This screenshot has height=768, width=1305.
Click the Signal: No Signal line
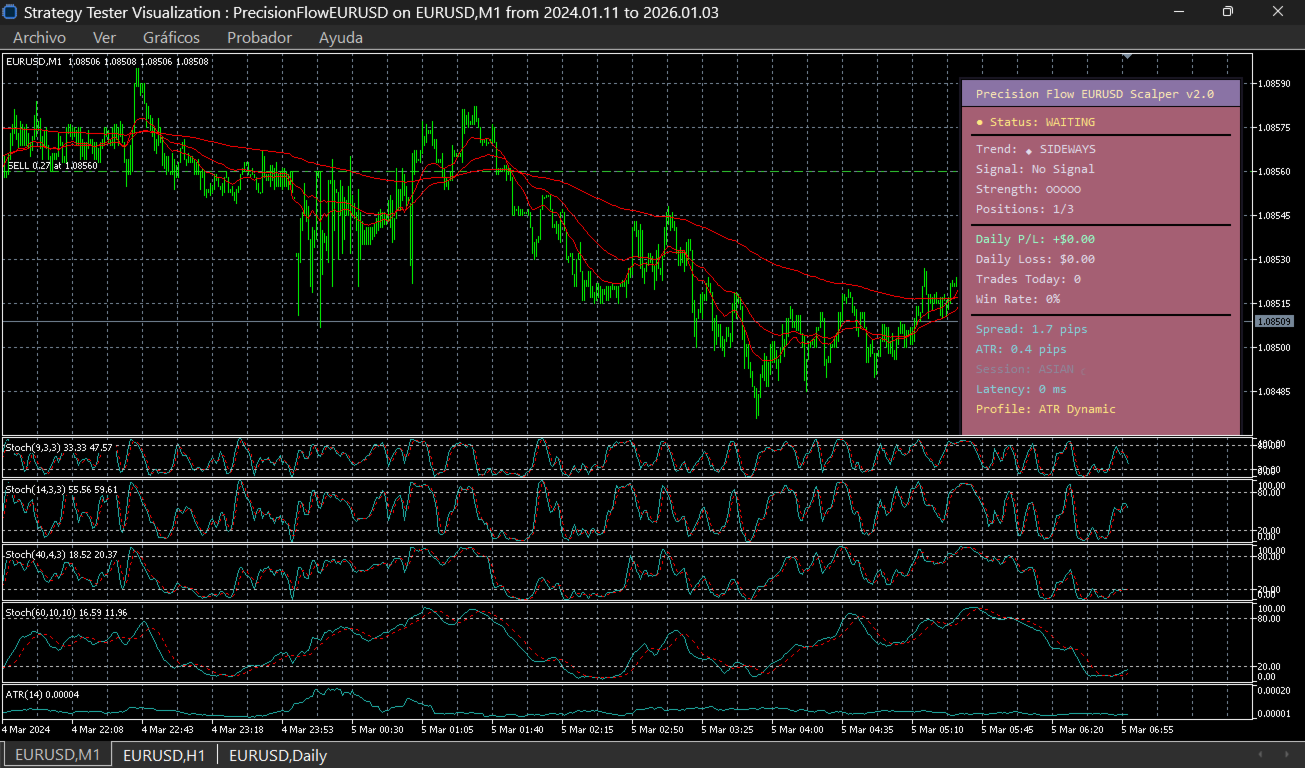(1035, 169)
